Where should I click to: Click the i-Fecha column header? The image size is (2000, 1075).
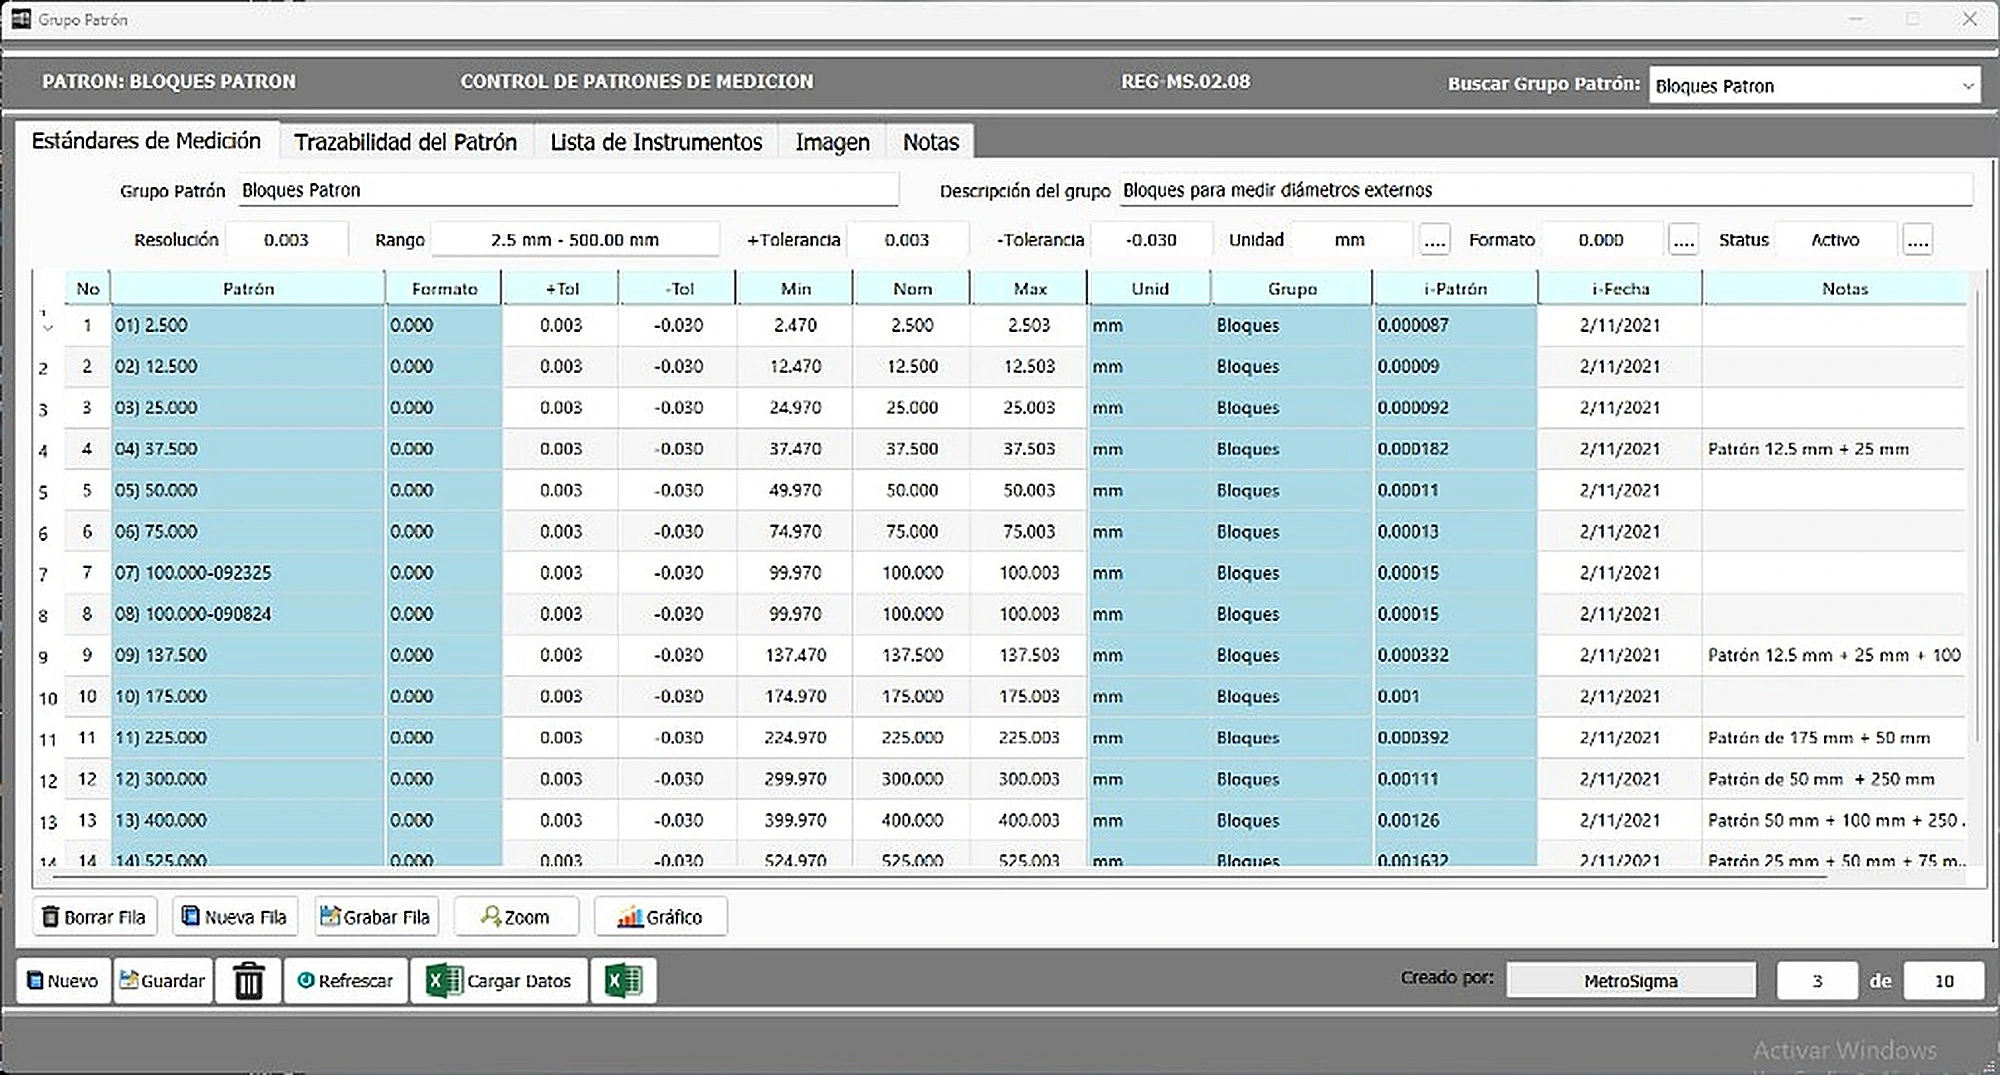point(1620,288)
